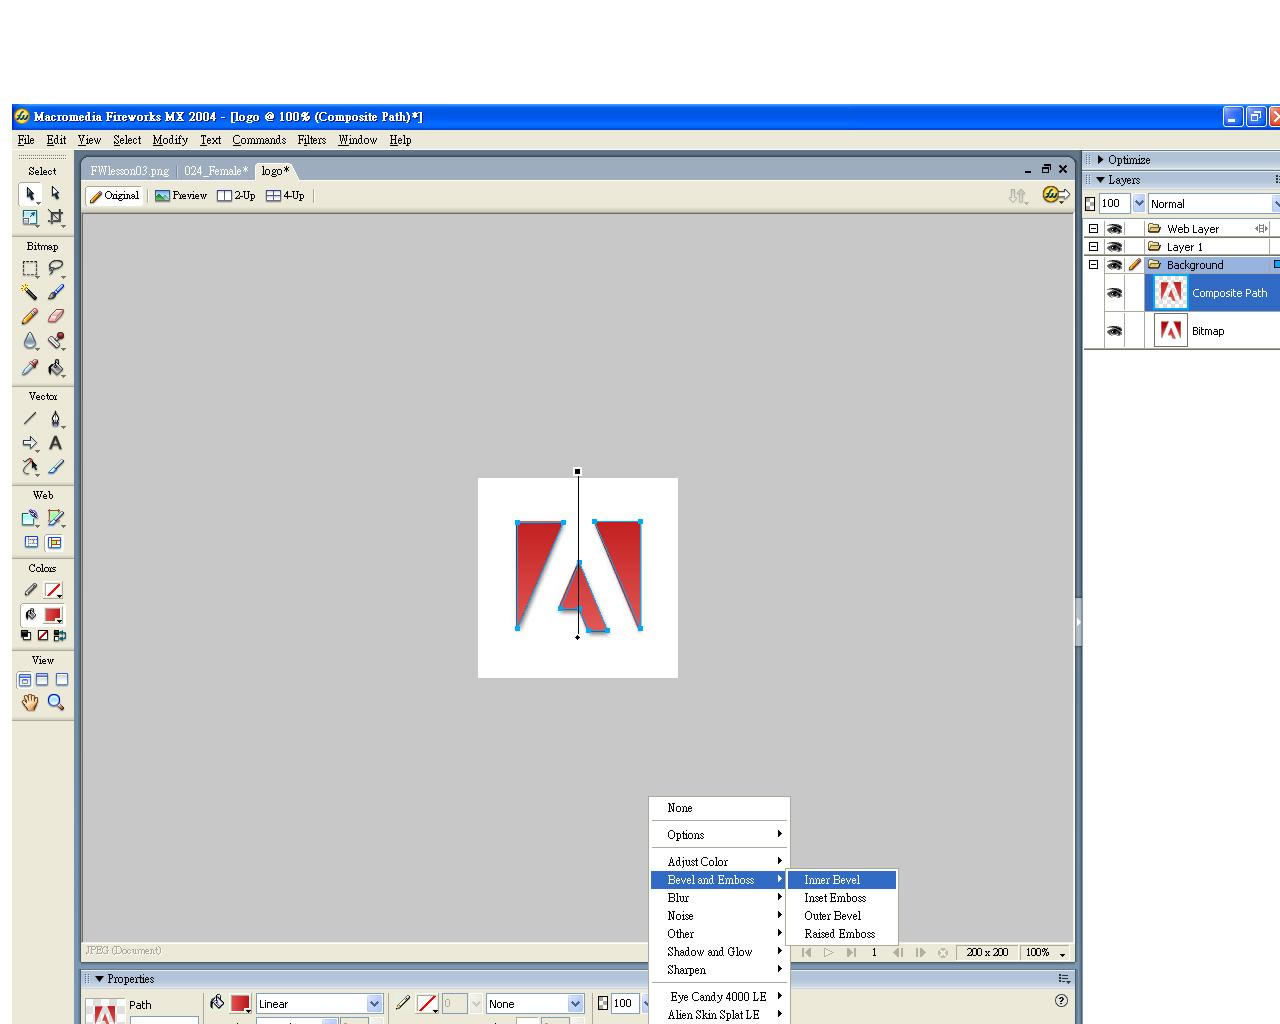Swap stroke and fill colors
This screenshot has height=1024, width=1280.
[60, 635]
